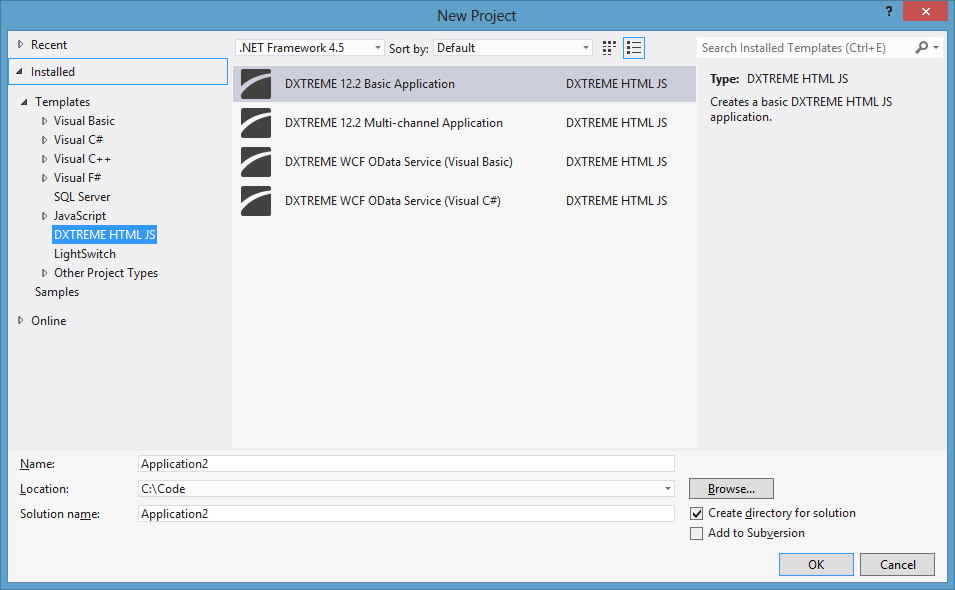Click the Browse... button

(731, 488)
